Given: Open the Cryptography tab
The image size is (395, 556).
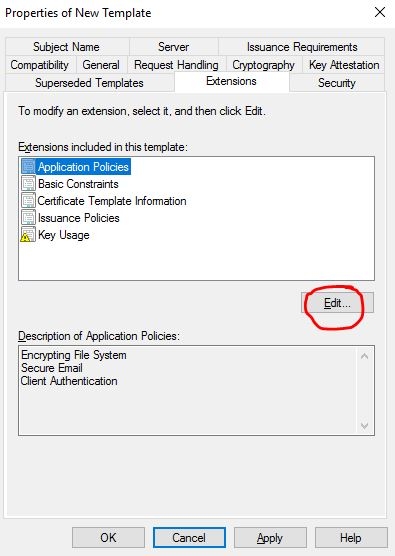Looking at the screenshot, I should click(264, 65).
